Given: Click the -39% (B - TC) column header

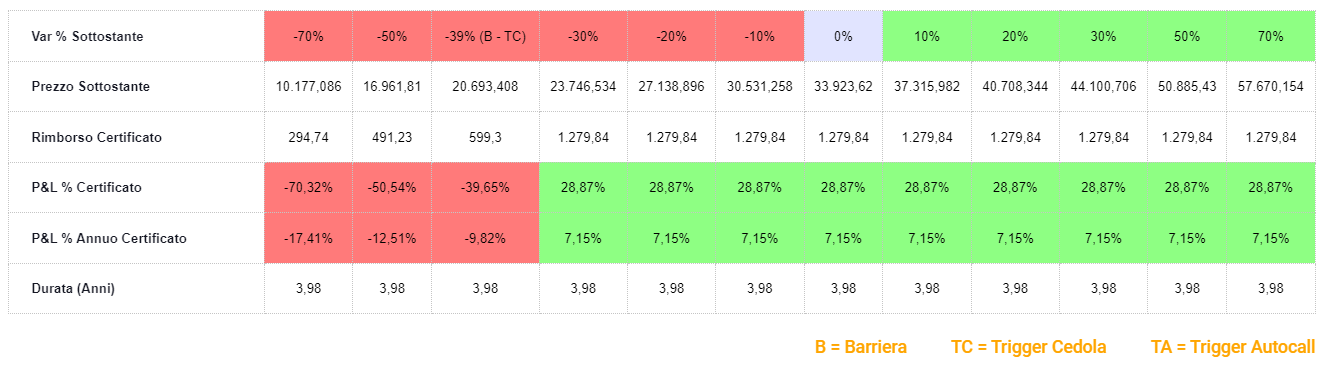Looking at the screenshot, I should [485, 36].
